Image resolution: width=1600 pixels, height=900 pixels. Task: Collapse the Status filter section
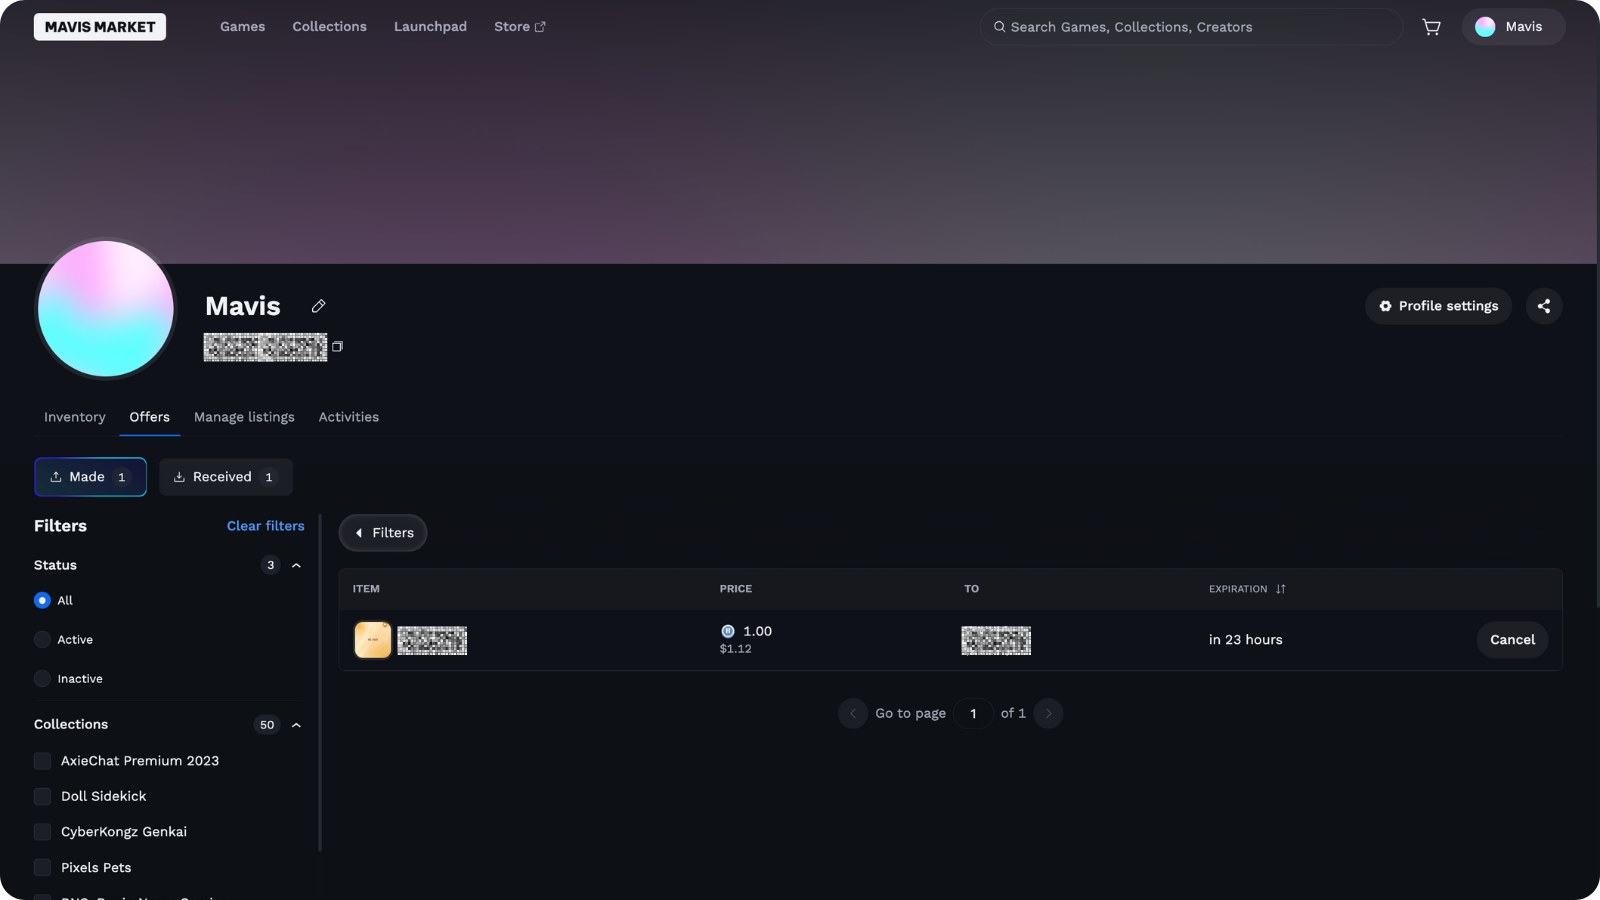[296, 565]
